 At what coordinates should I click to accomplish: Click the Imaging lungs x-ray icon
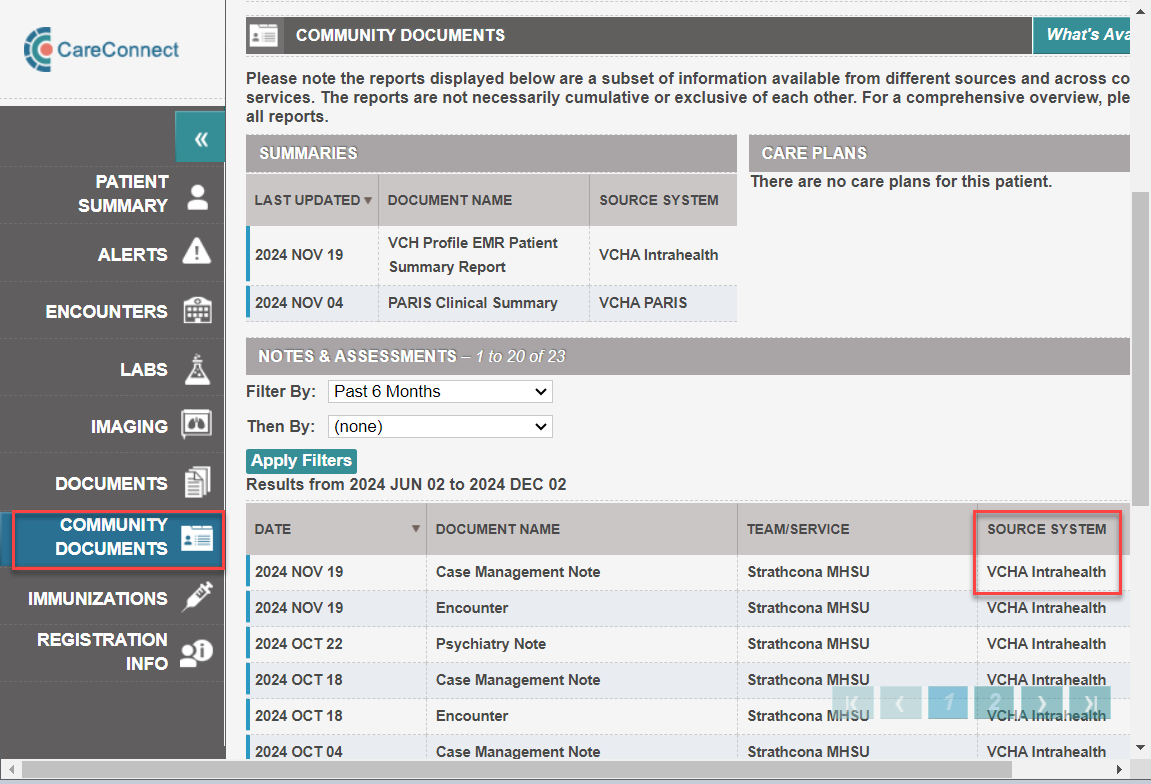click(x=196, y=426)
